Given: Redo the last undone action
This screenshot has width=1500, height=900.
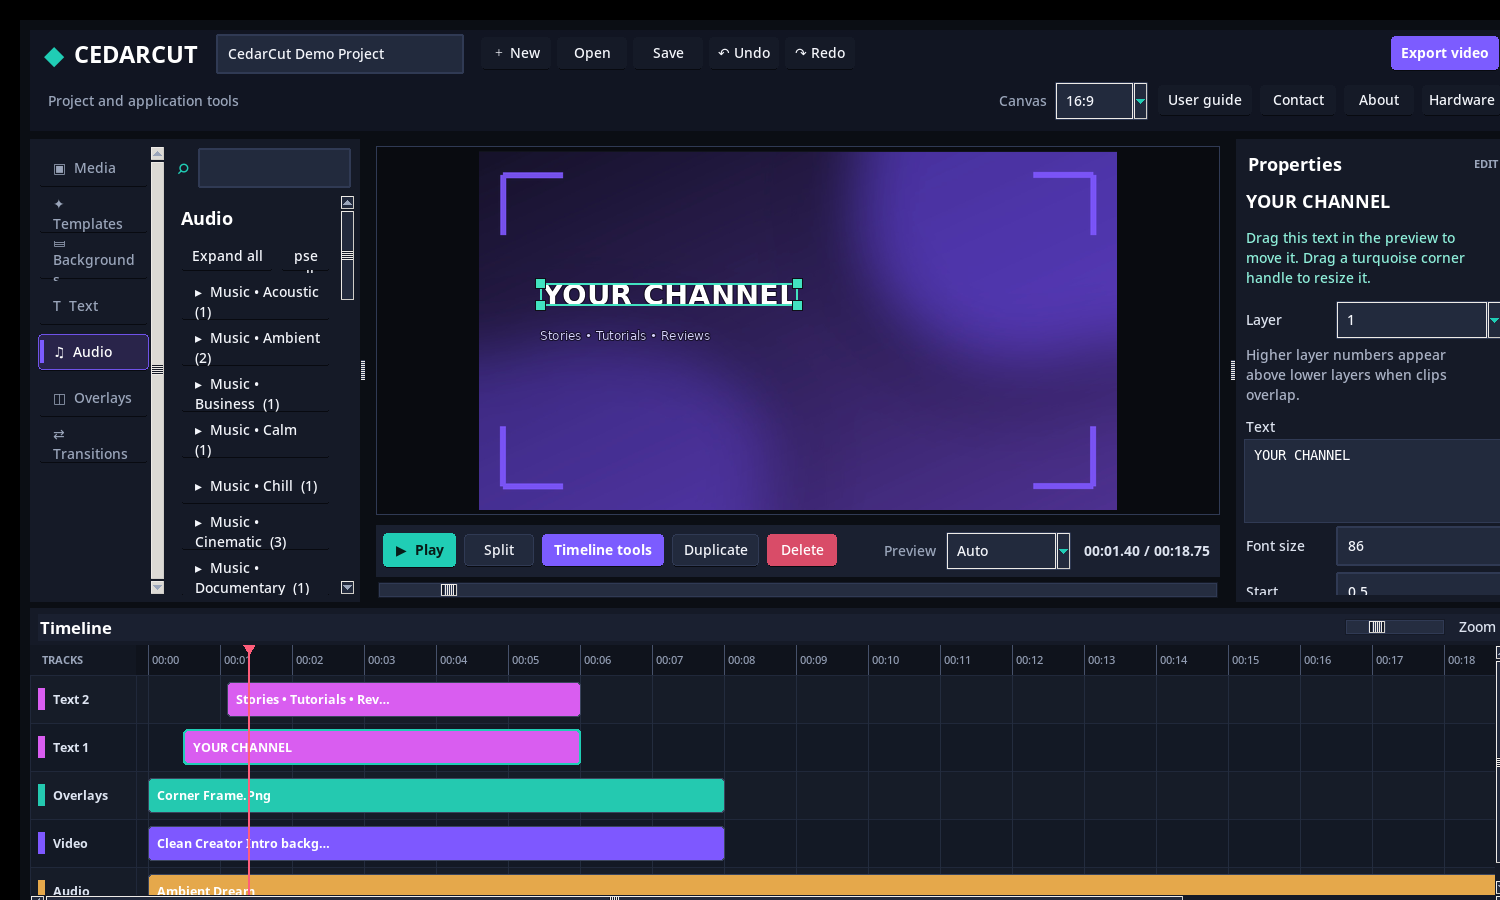Looking at the screenshot, I should [820, 53].
